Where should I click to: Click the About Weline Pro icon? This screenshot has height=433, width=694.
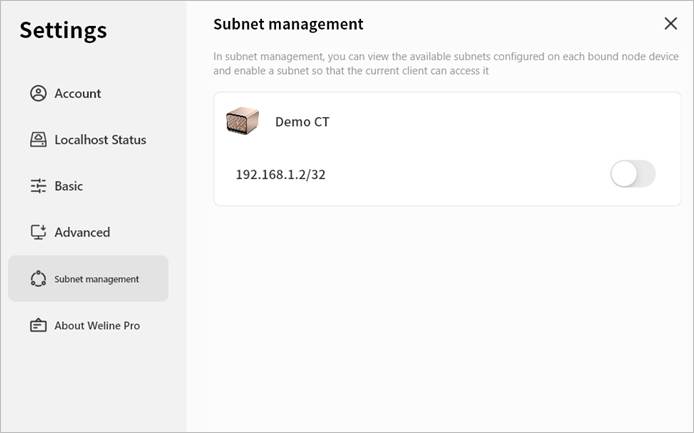39,325
